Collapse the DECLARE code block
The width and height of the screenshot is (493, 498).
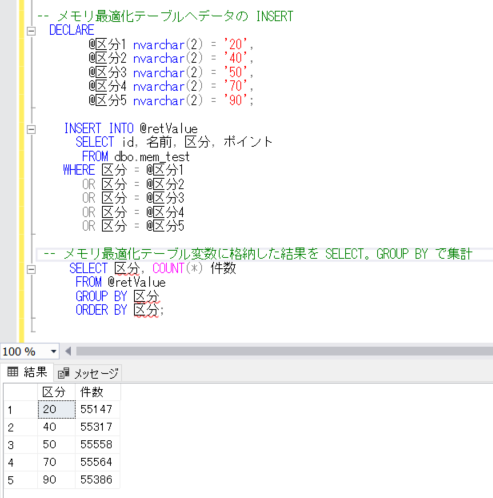pyautogui.click(x=31, y=31)
